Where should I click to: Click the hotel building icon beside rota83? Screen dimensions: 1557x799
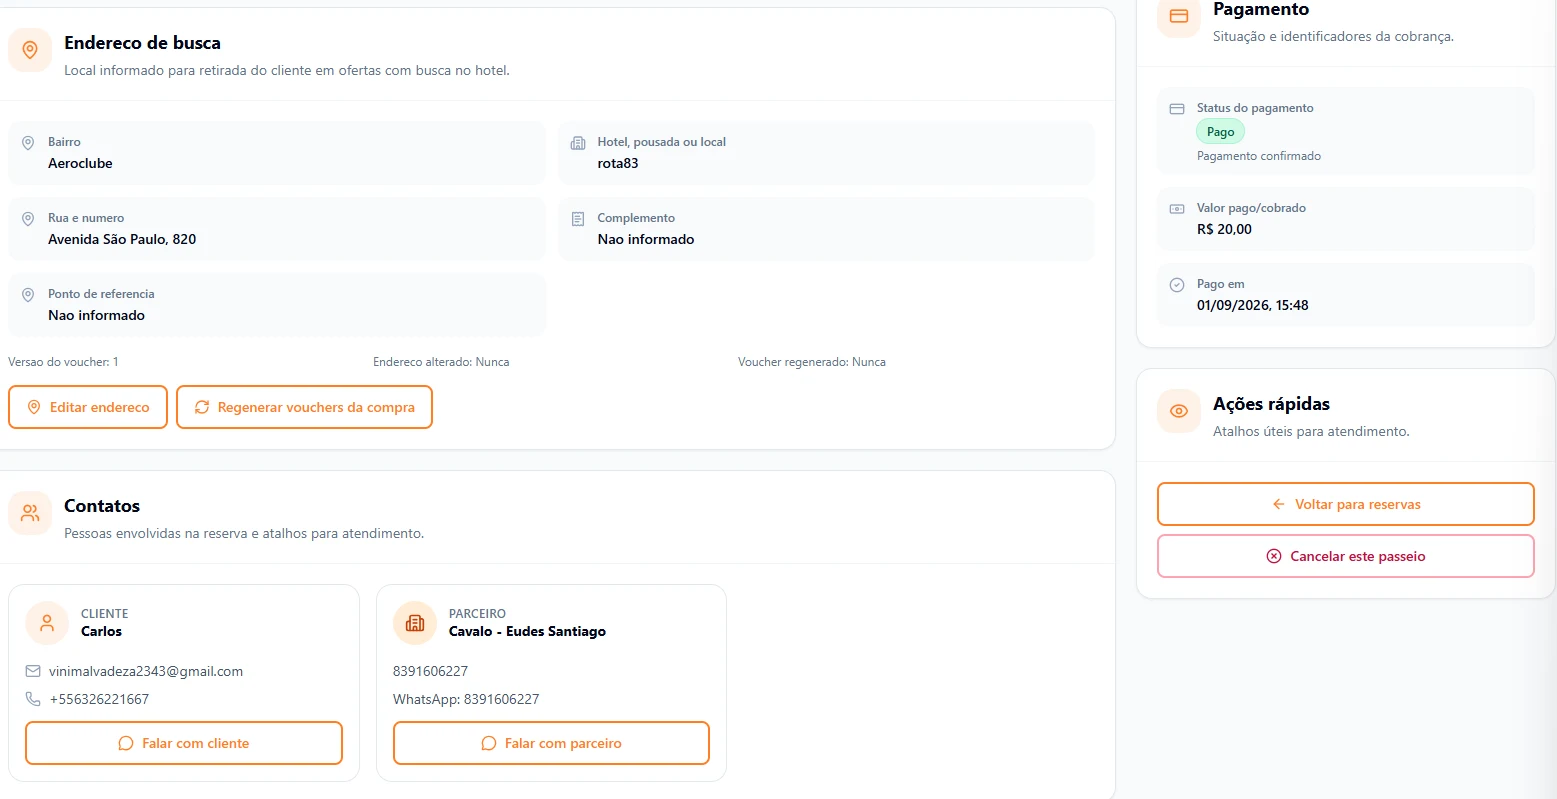[x=578, y=143]
